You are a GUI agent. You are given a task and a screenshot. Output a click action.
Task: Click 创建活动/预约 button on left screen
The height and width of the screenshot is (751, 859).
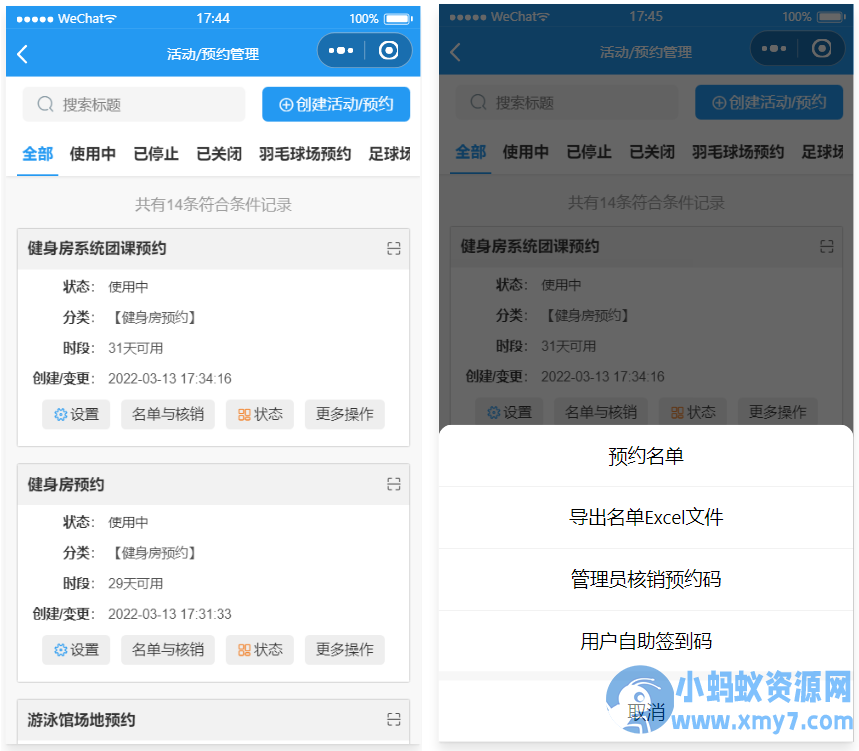(x=336, y=104)
